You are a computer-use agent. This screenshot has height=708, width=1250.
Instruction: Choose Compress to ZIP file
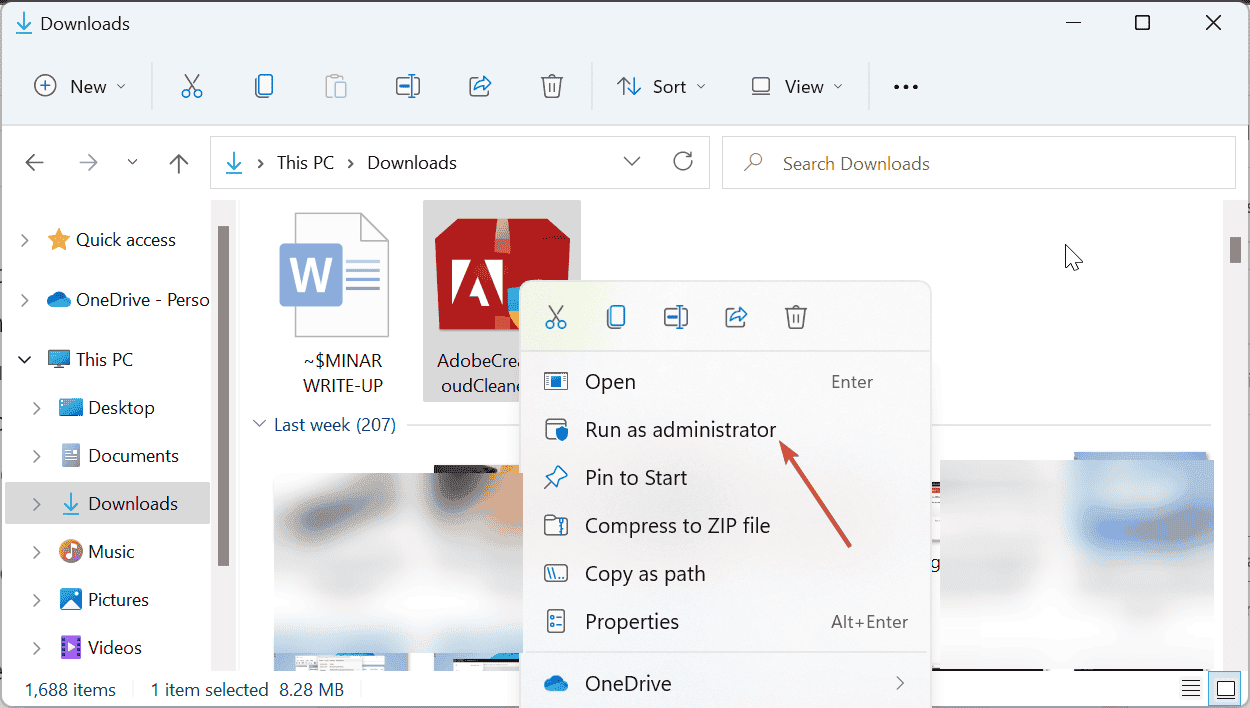(x=677, y=525)
